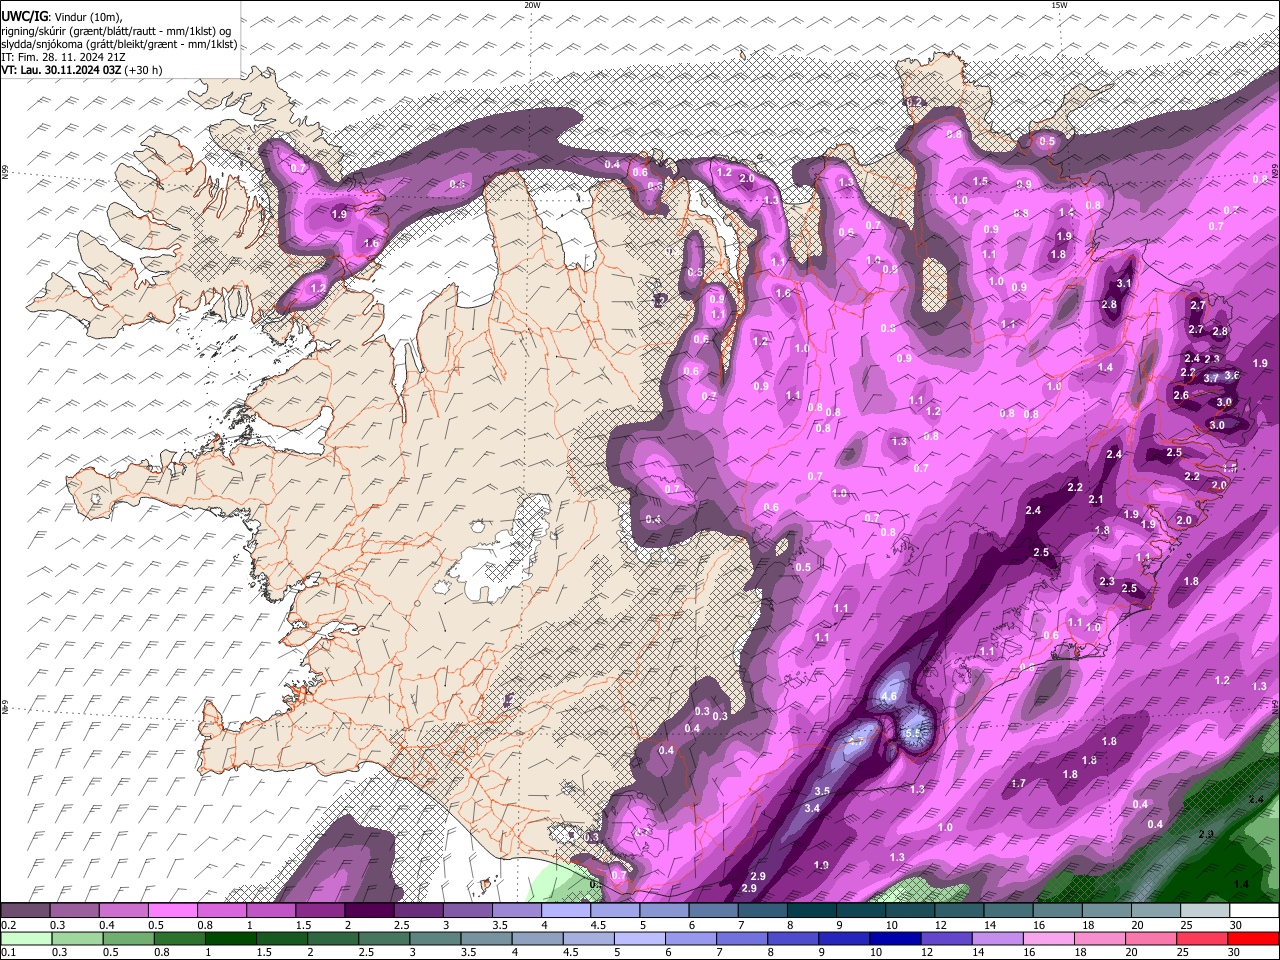Click the map value '2.1'

click(x=1096, y=500)
